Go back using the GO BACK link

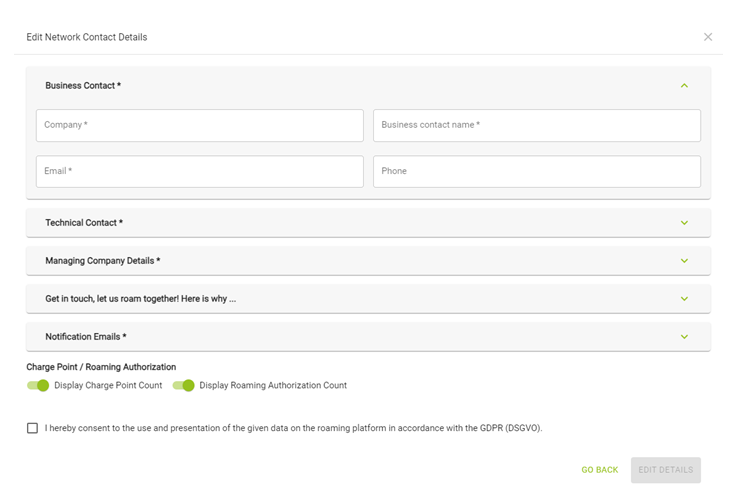tap(599, 470)
